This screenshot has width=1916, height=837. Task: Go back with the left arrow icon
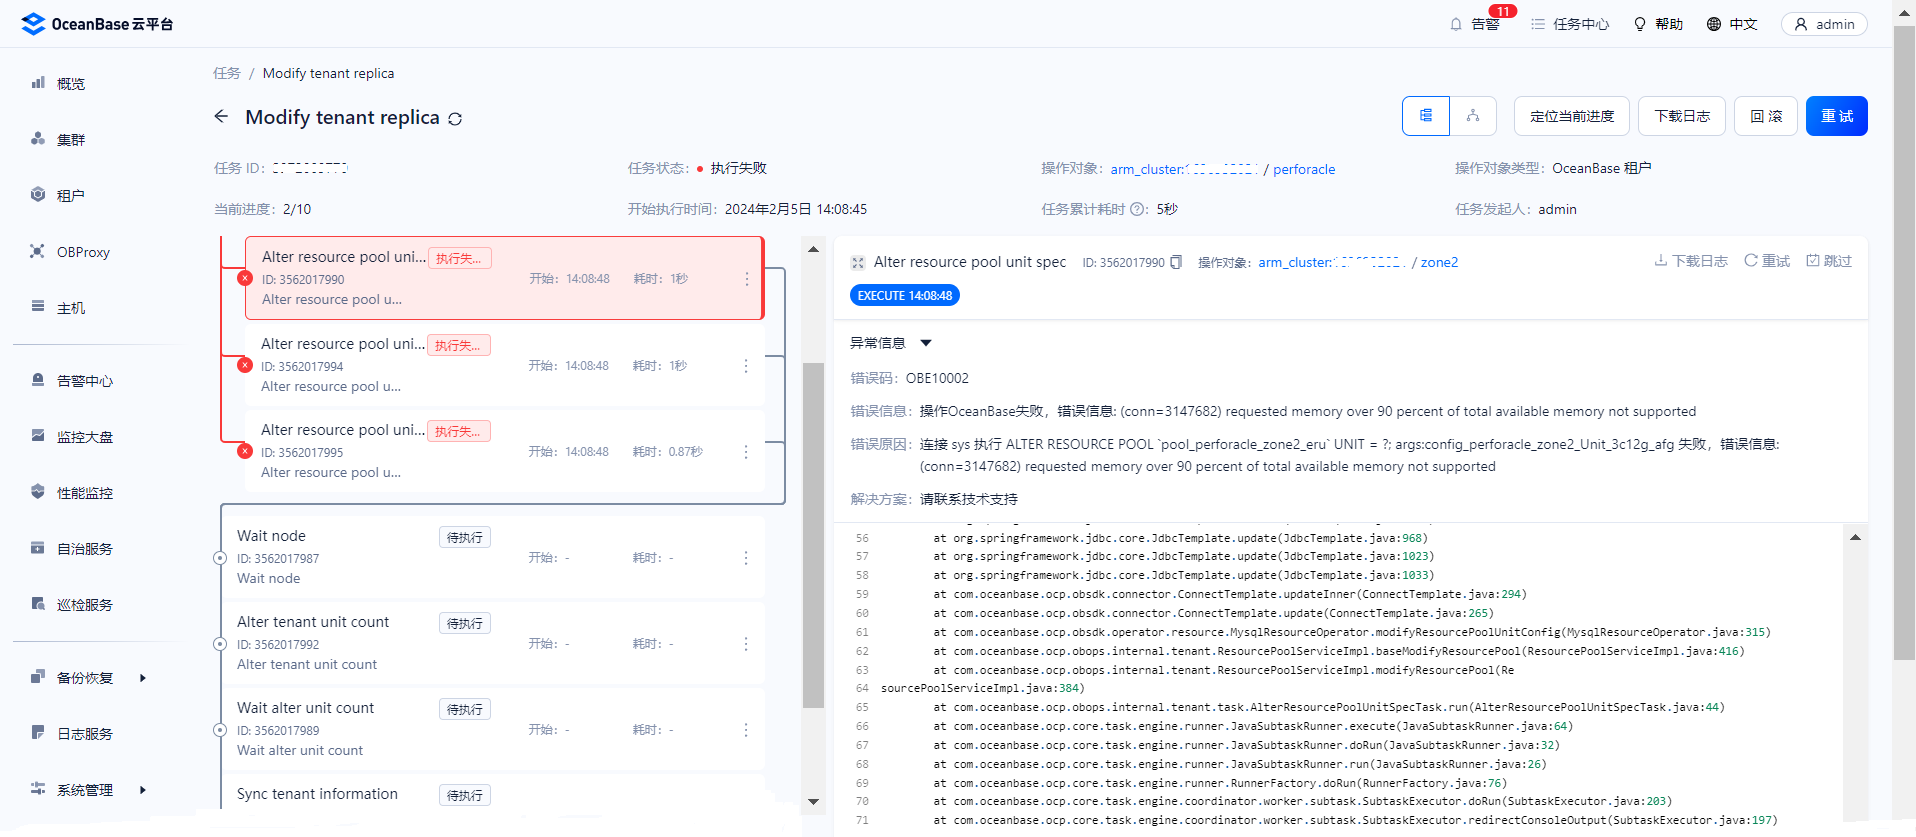click(x=221, y=117)
